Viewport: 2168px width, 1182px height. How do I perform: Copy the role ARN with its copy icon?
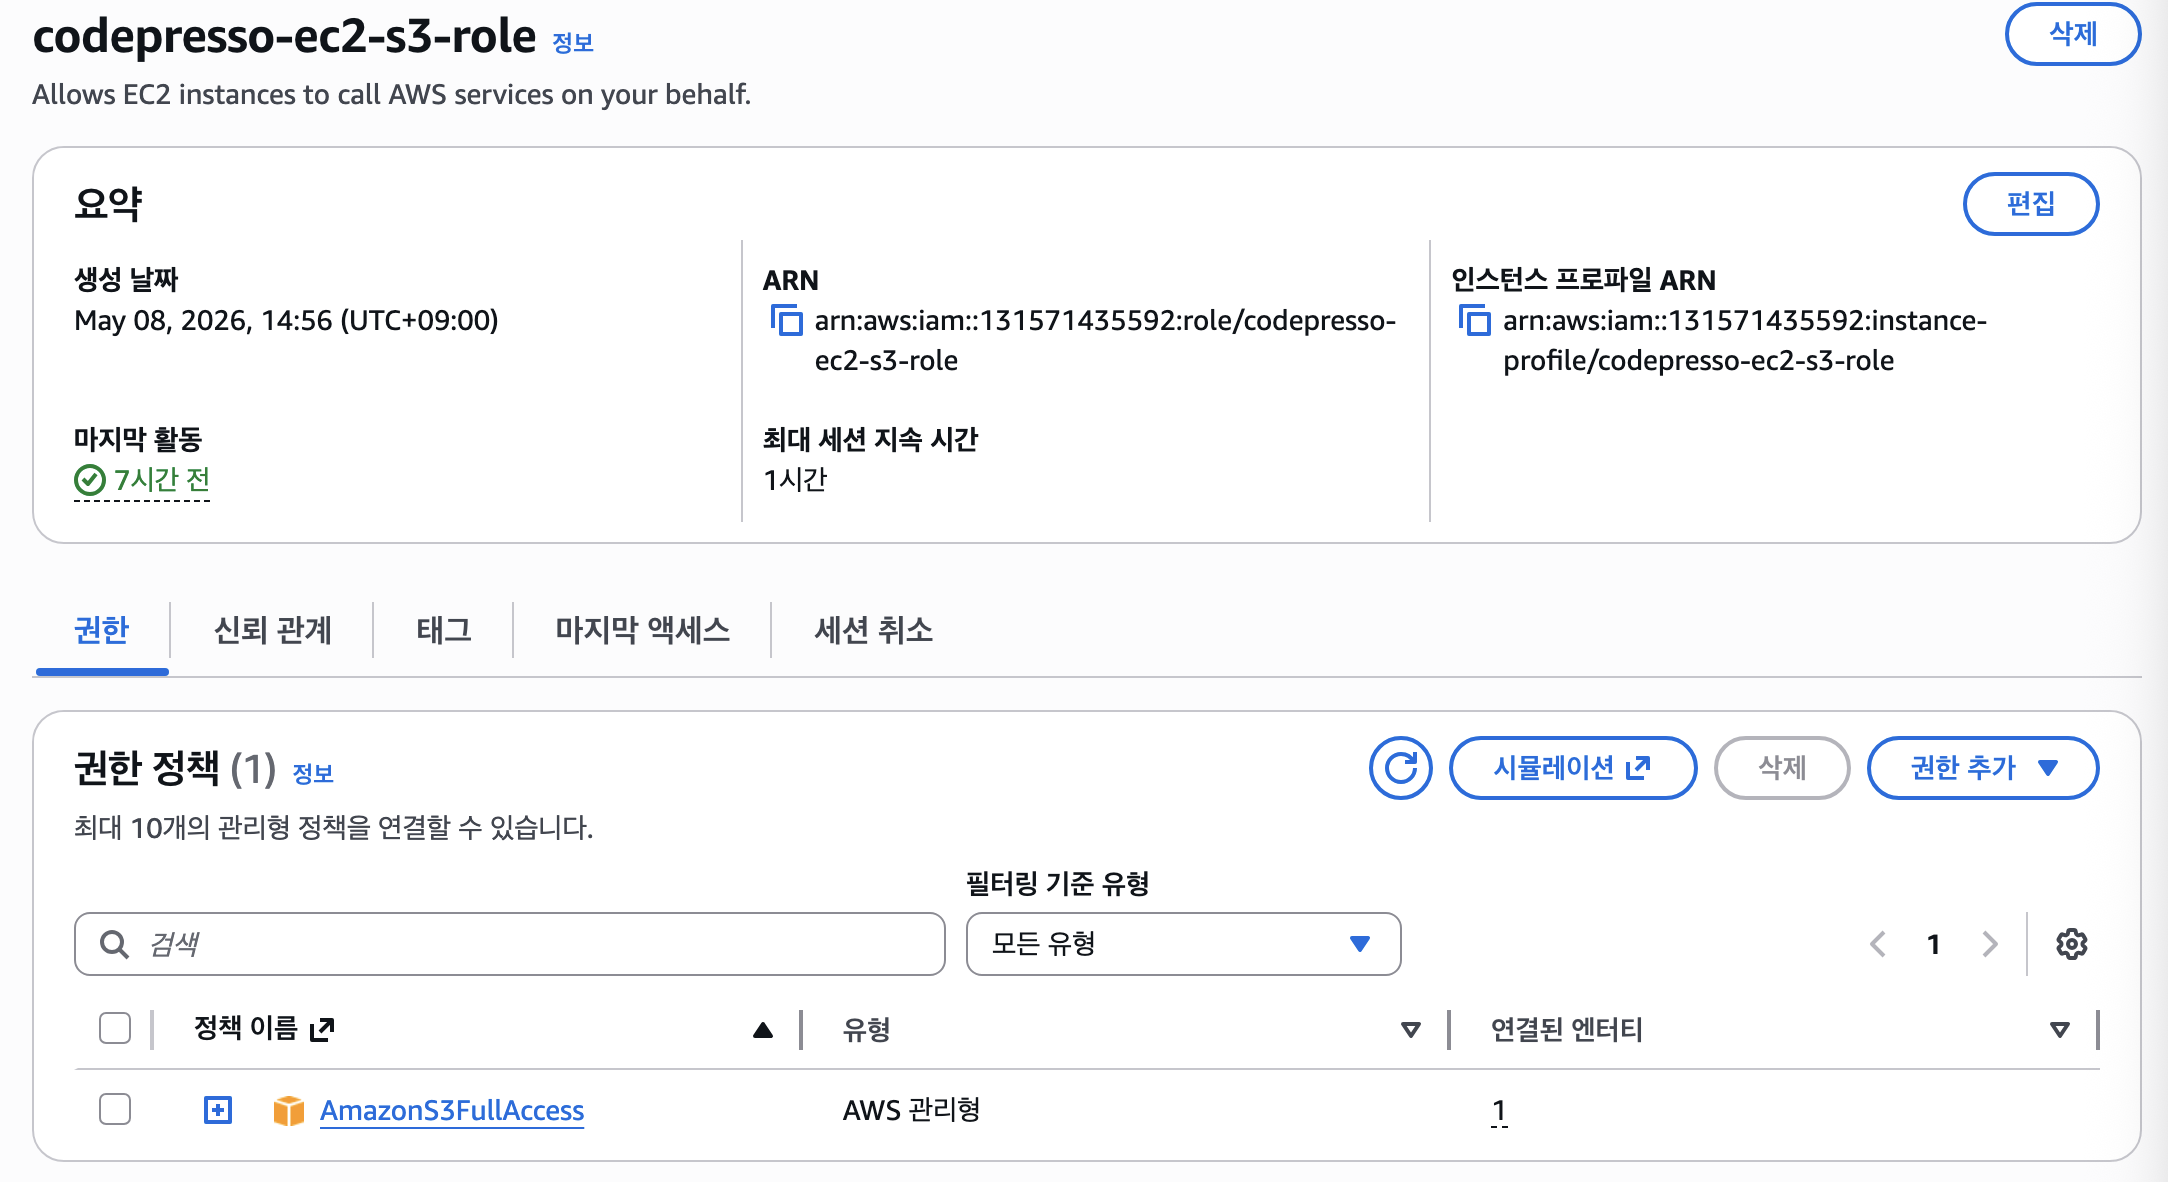[x=786, y=320]
